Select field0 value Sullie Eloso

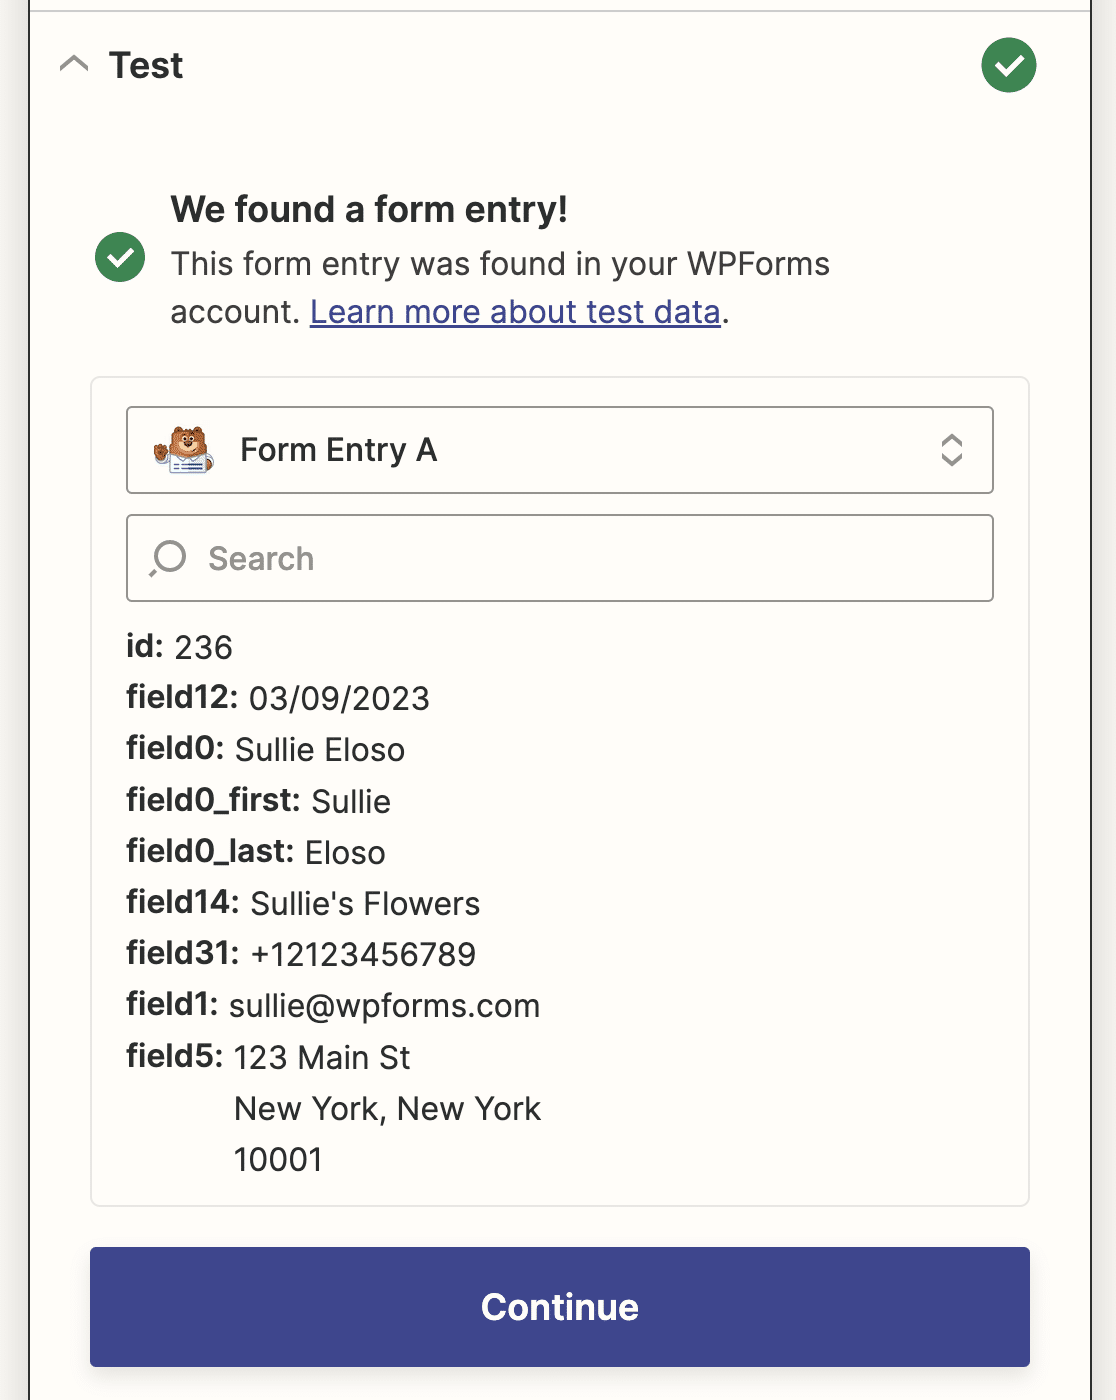click(320, 750)
